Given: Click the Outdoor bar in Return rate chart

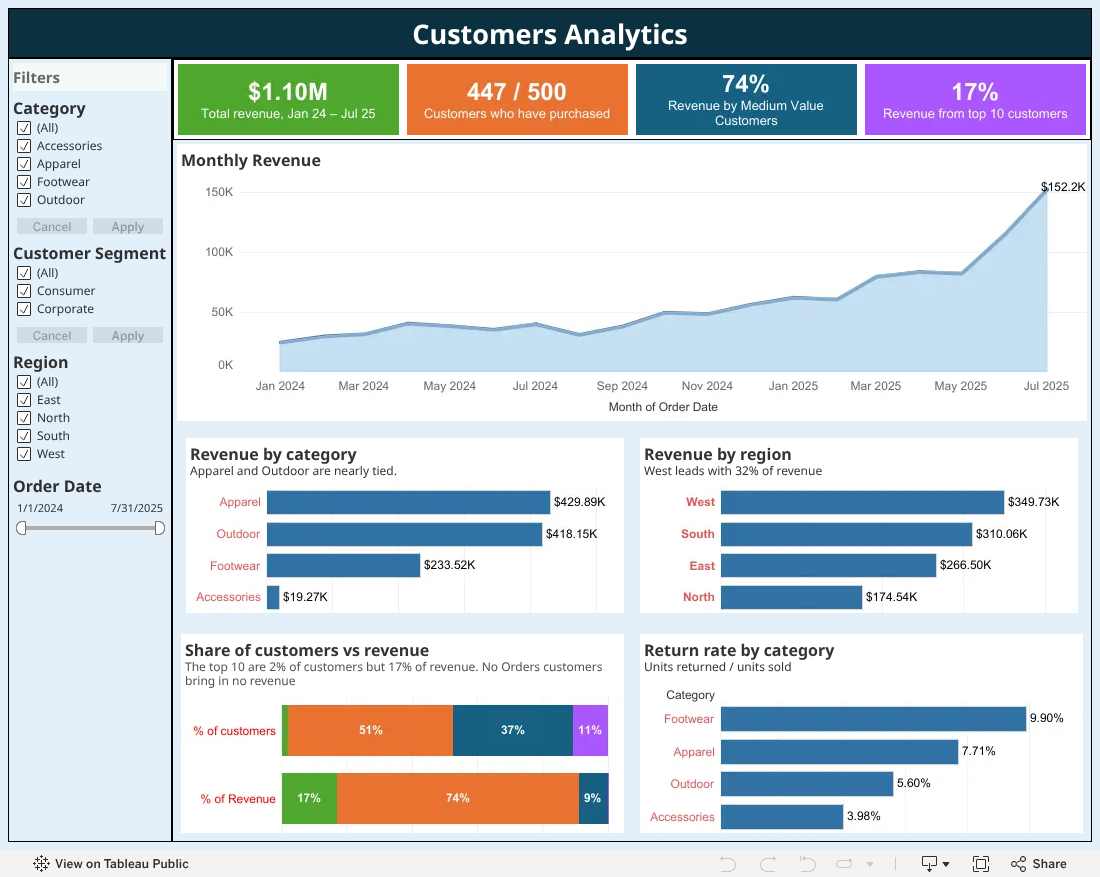Looking at the screenshot, I should [x=807, y=784].
